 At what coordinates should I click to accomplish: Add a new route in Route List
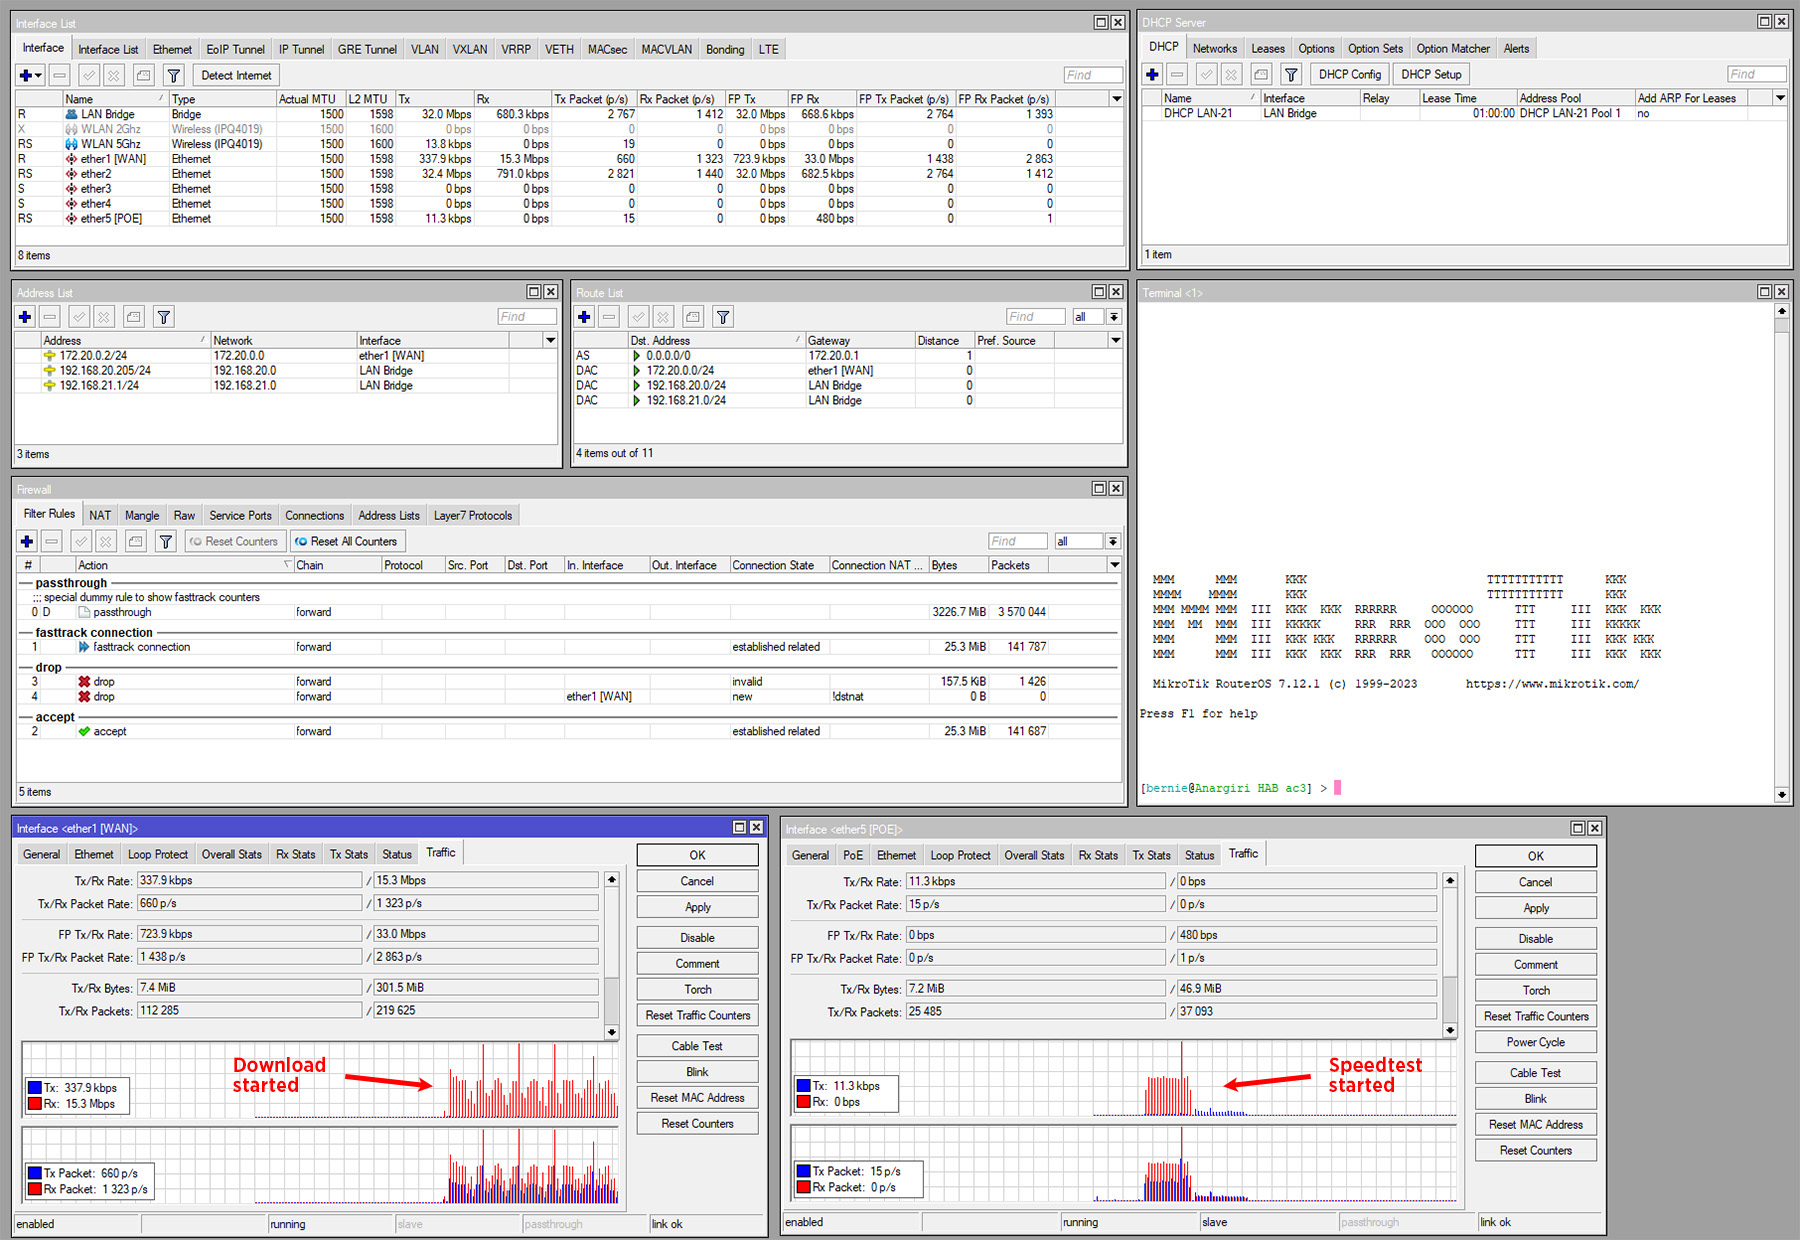point(584,317)
